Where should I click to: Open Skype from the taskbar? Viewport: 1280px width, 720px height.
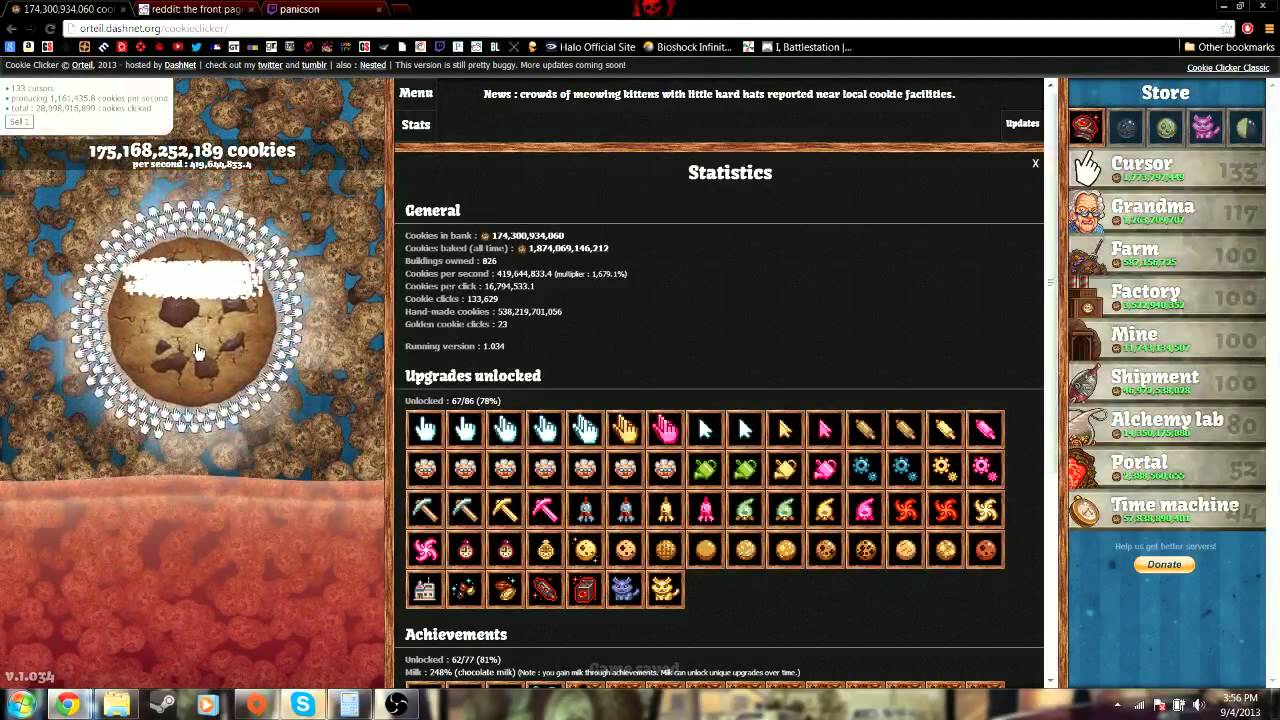pyautogui.click(x=302, y=705)
